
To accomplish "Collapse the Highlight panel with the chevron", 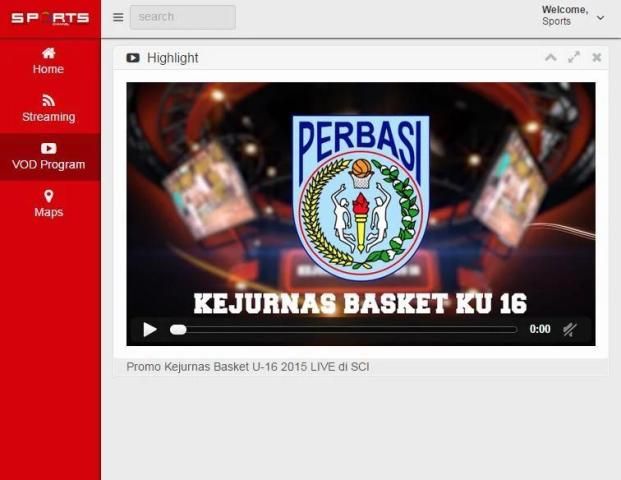I will pyautogui.click(x=550, y=58).
